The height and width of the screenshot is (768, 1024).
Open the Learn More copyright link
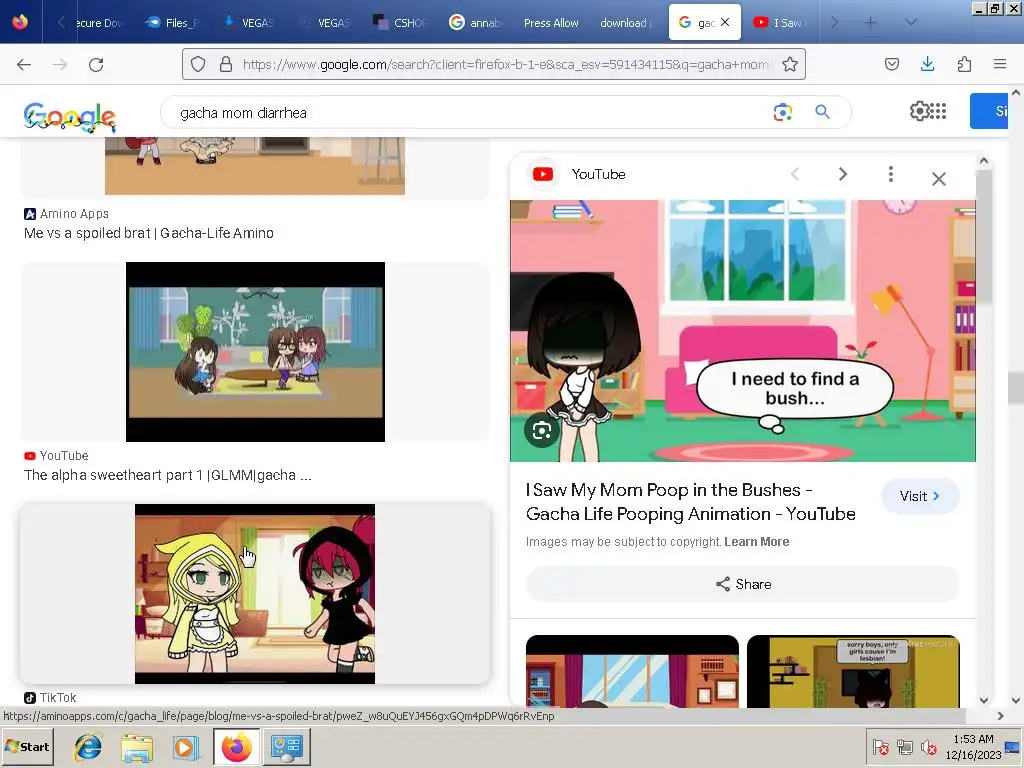(756, 541)
